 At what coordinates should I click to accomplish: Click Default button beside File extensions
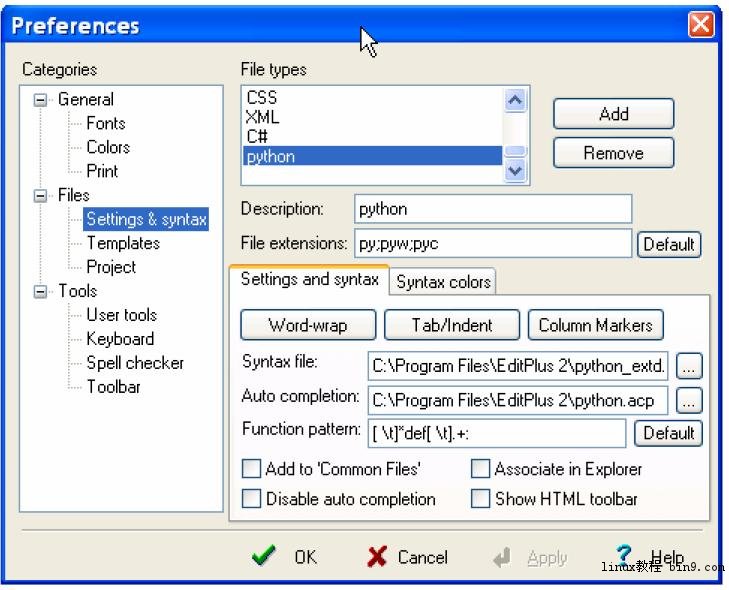pyautogui.click(x=669, y=244)
